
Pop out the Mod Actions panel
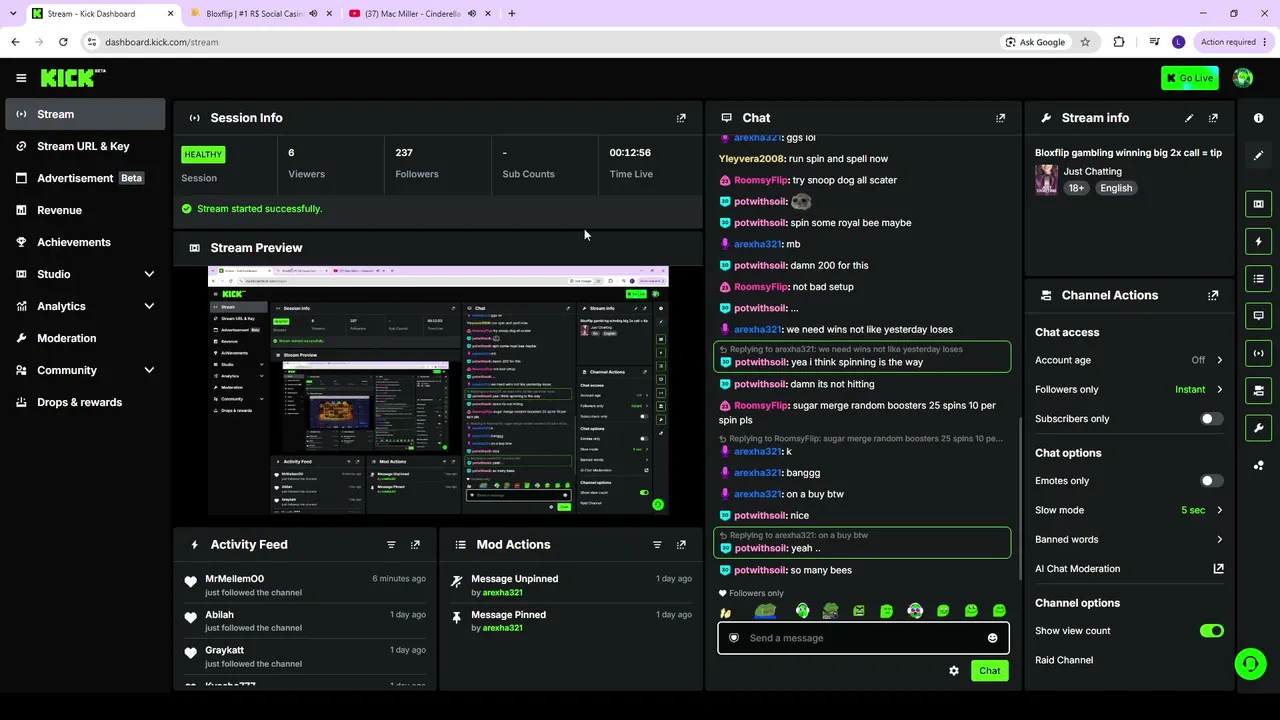[x=681, y=545]
